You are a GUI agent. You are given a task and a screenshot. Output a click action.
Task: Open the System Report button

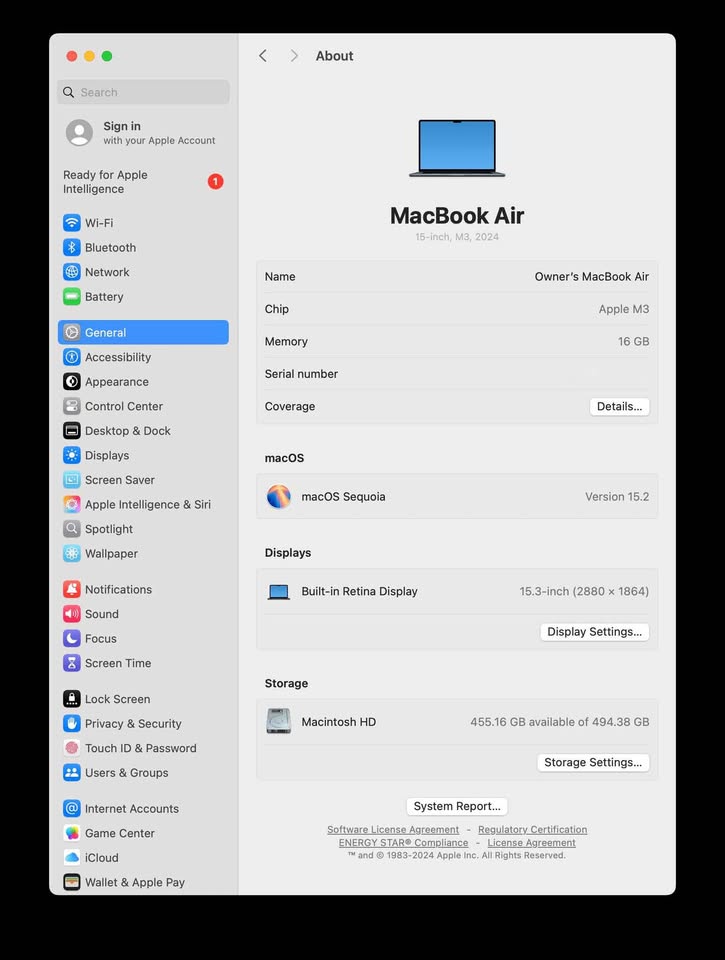(x=457, y=806)
